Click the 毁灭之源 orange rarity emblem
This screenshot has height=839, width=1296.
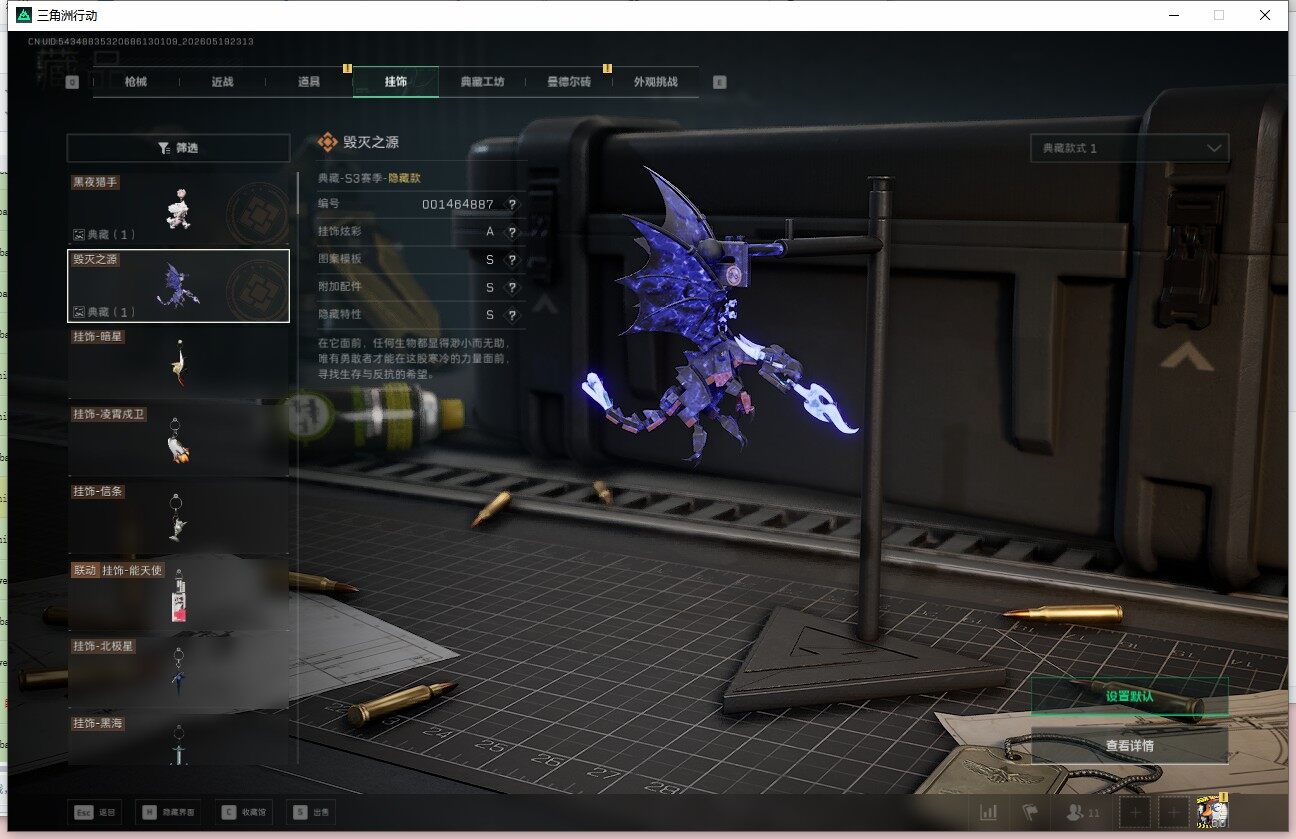(327, 142)
